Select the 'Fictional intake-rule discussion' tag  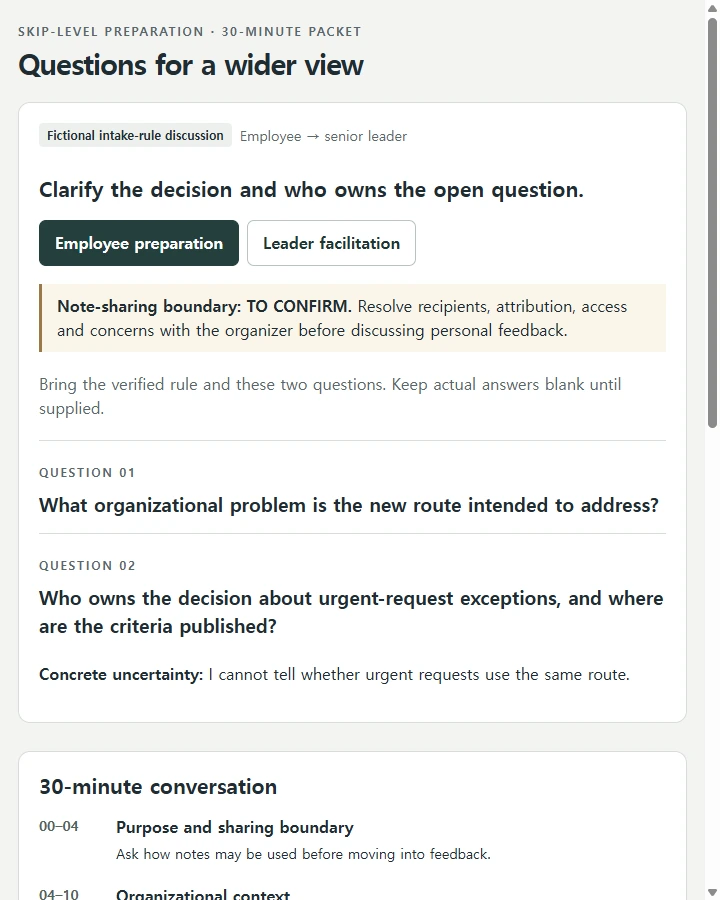pos(136,135)
